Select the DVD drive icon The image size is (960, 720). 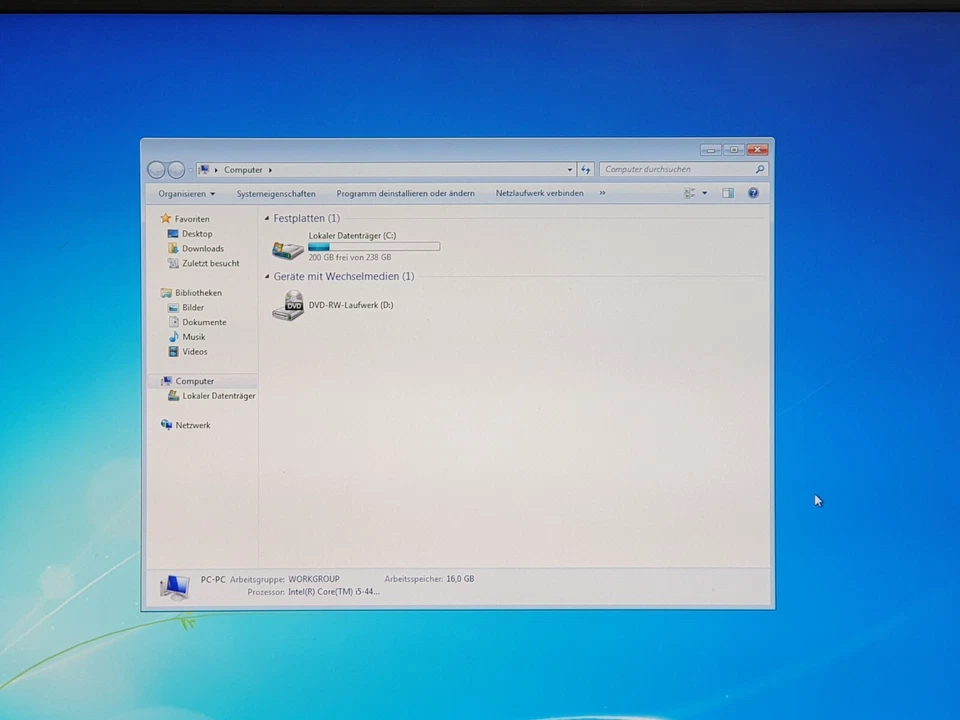[288, 305]
